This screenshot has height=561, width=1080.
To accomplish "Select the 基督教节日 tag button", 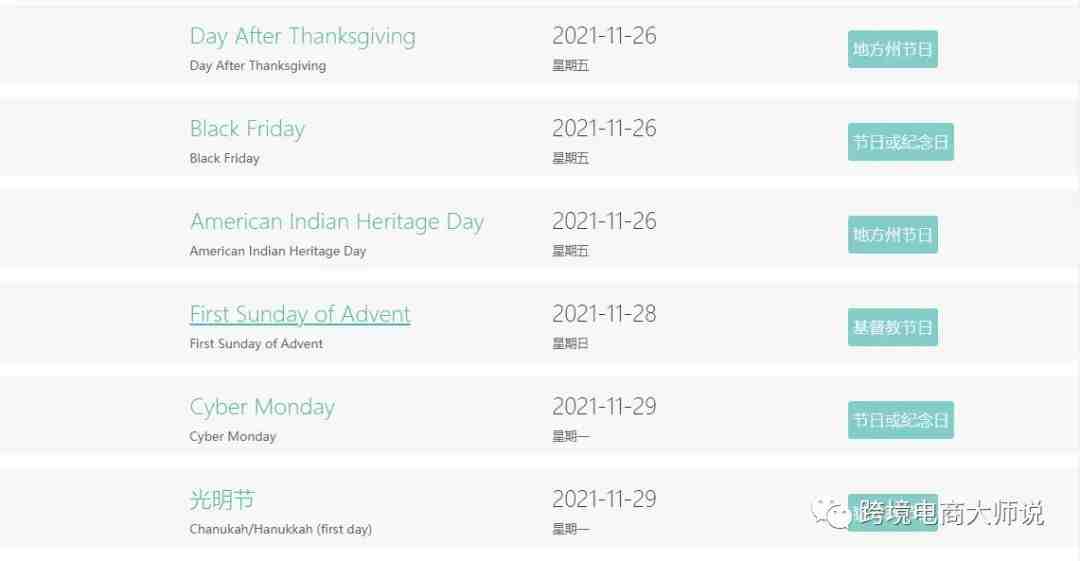I will tap(893, 327).
